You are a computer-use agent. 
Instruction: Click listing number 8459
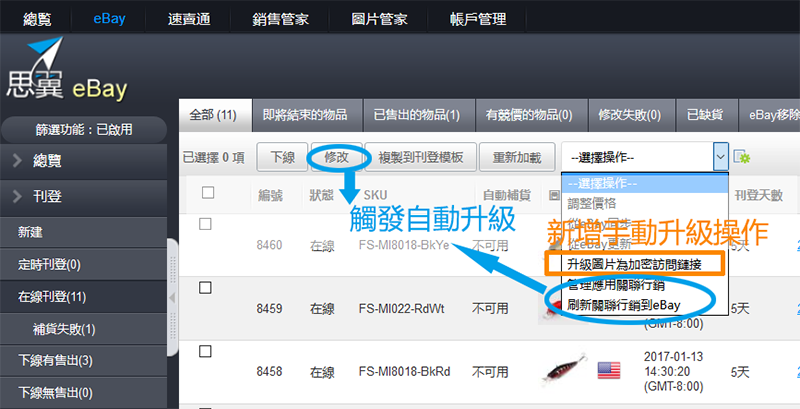point(269,309)
